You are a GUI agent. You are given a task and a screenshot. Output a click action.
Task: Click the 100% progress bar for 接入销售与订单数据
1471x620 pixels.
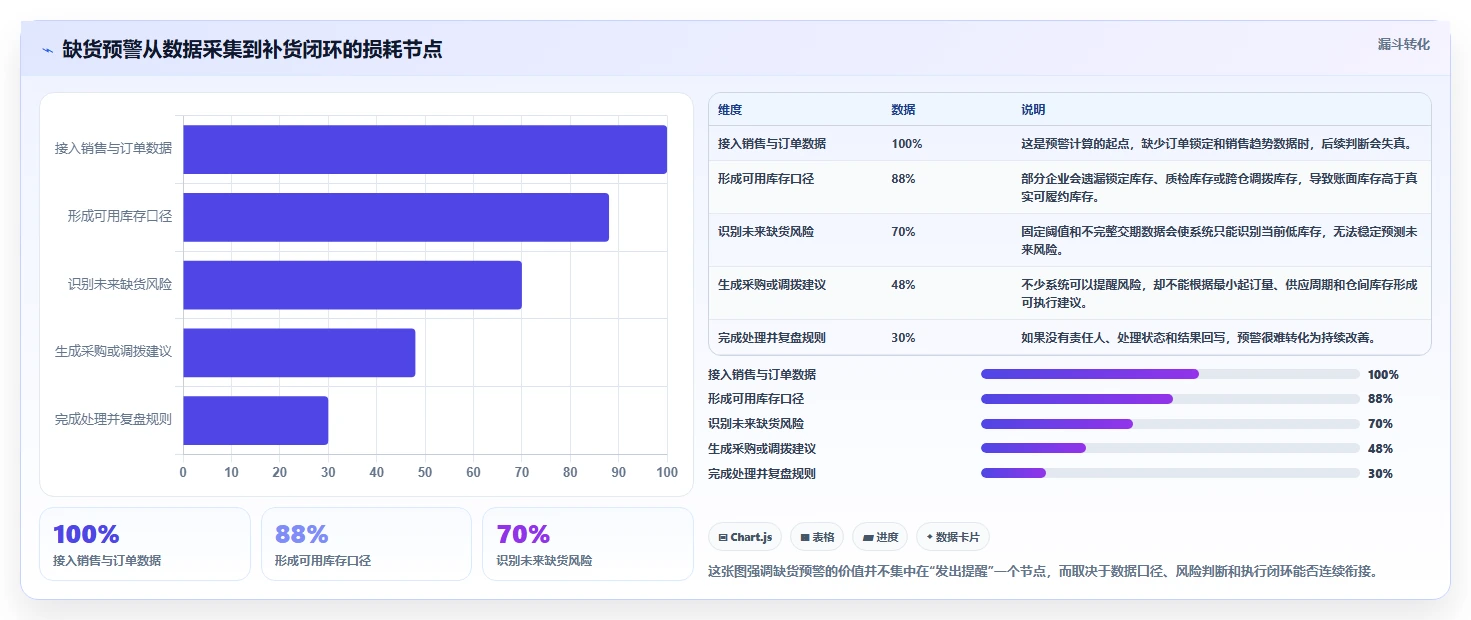click(x=1170, y=374)
